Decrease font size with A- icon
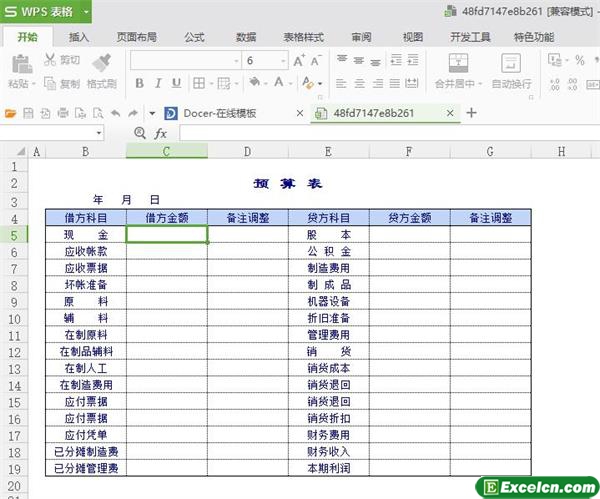 (x=316, y=60)
